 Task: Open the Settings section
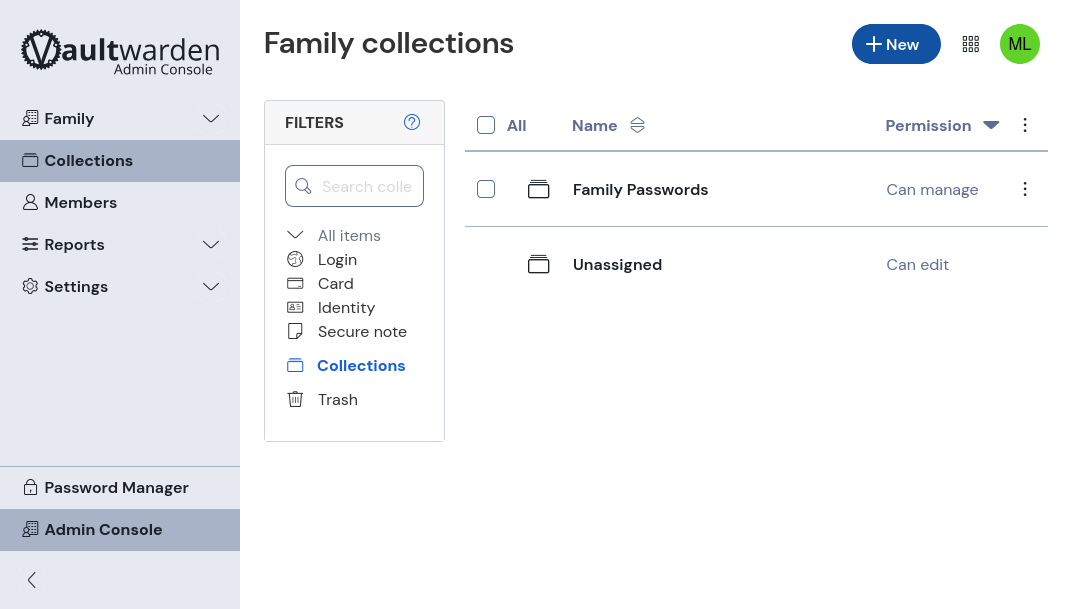pyautogui.click(x=76, y=287)
